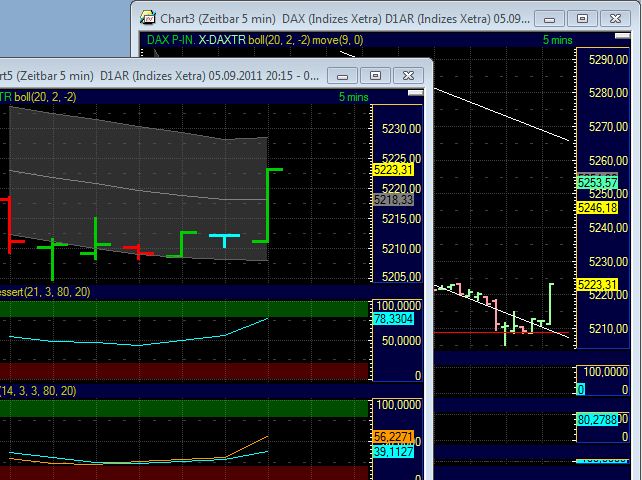
Task: Minimize the Chart3 window
Action: tap(549, 19)
